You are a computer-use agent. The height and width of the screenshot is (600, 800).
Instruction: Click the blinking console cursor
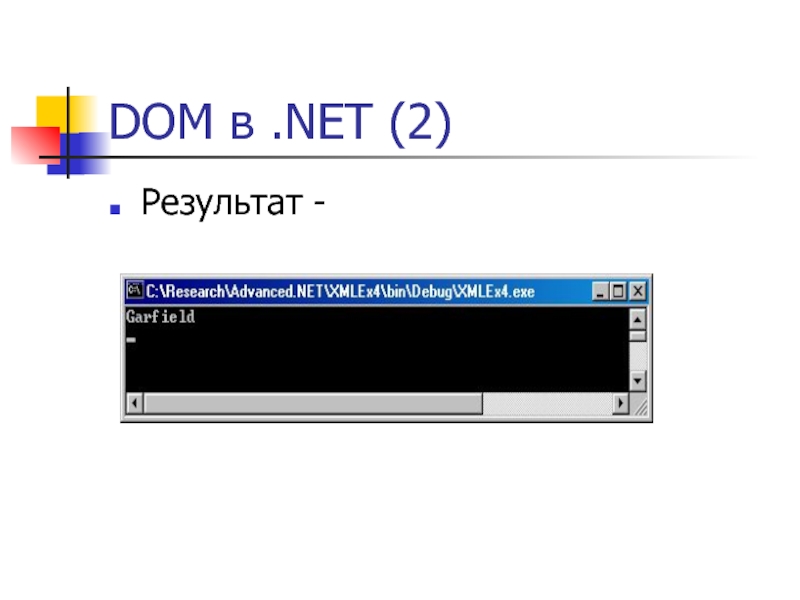coord(131,339)
